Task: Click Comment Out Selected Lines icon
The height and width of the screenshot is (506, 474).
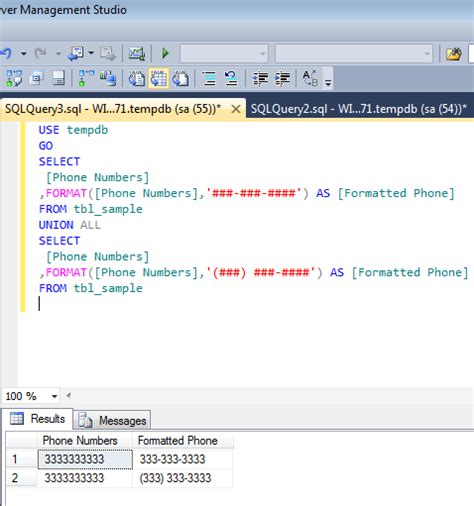Action: [209, 78]
